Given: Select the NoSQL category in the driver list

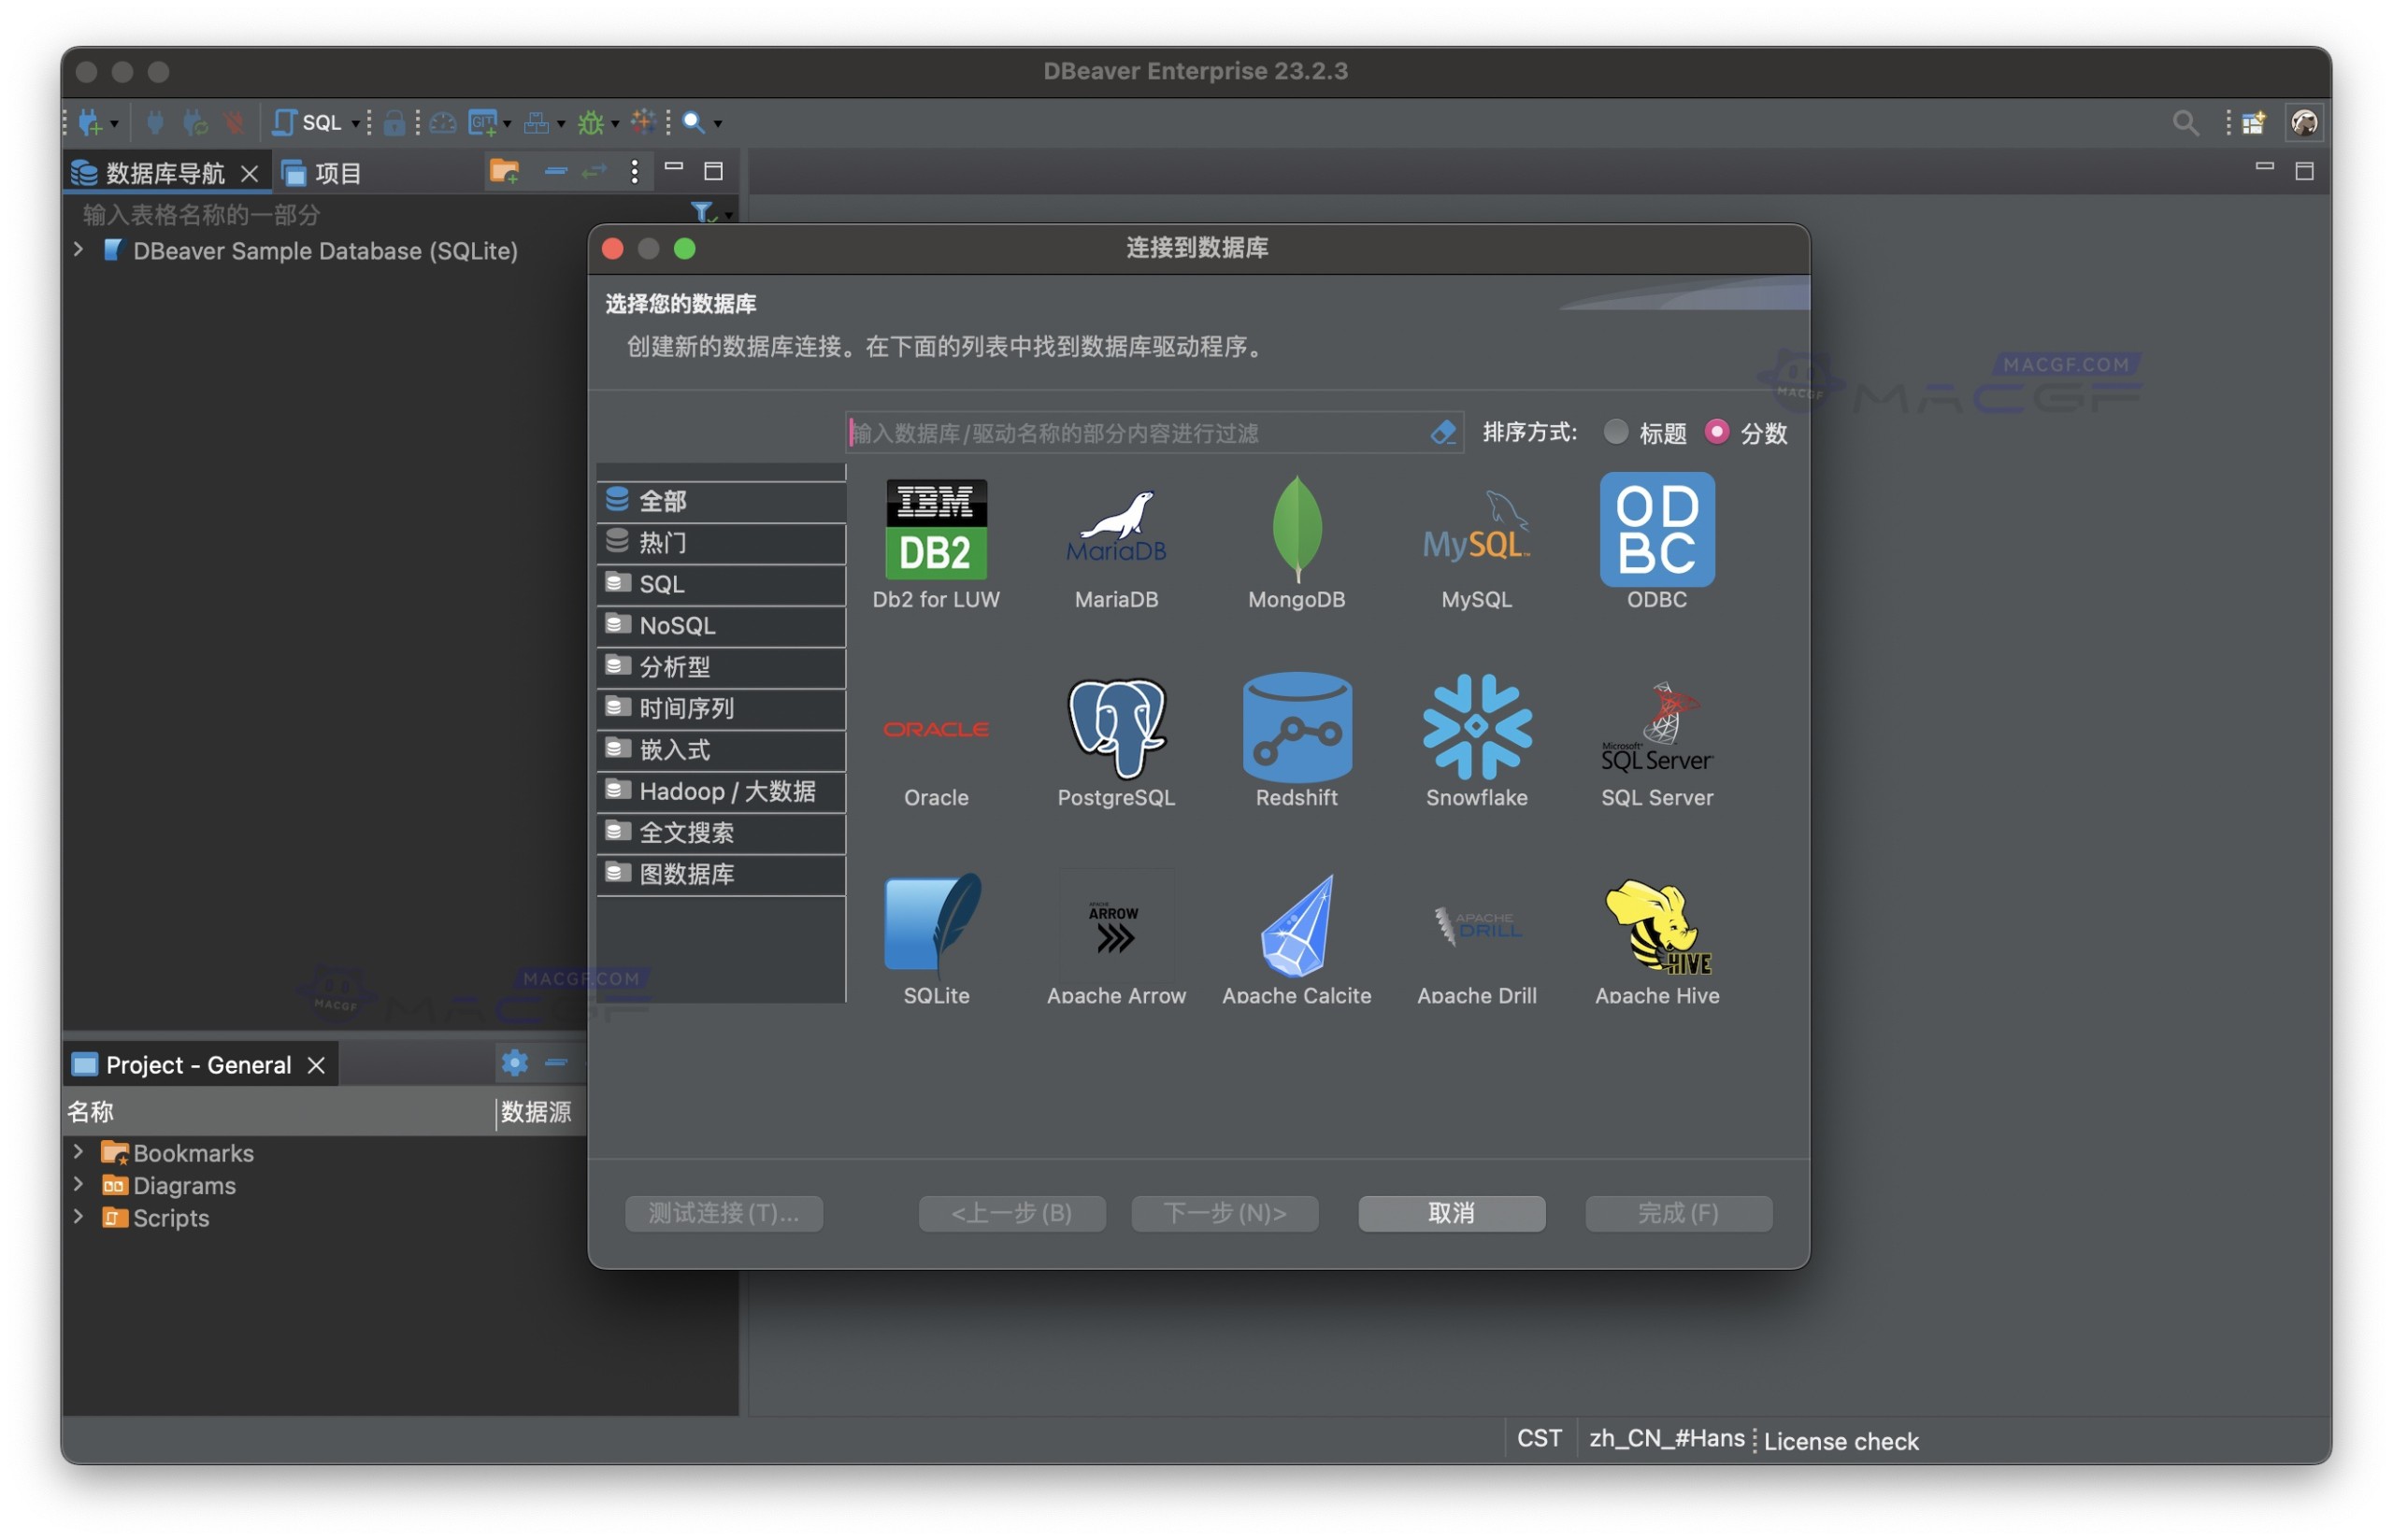Looking at the screenshot, I should 678,625.
